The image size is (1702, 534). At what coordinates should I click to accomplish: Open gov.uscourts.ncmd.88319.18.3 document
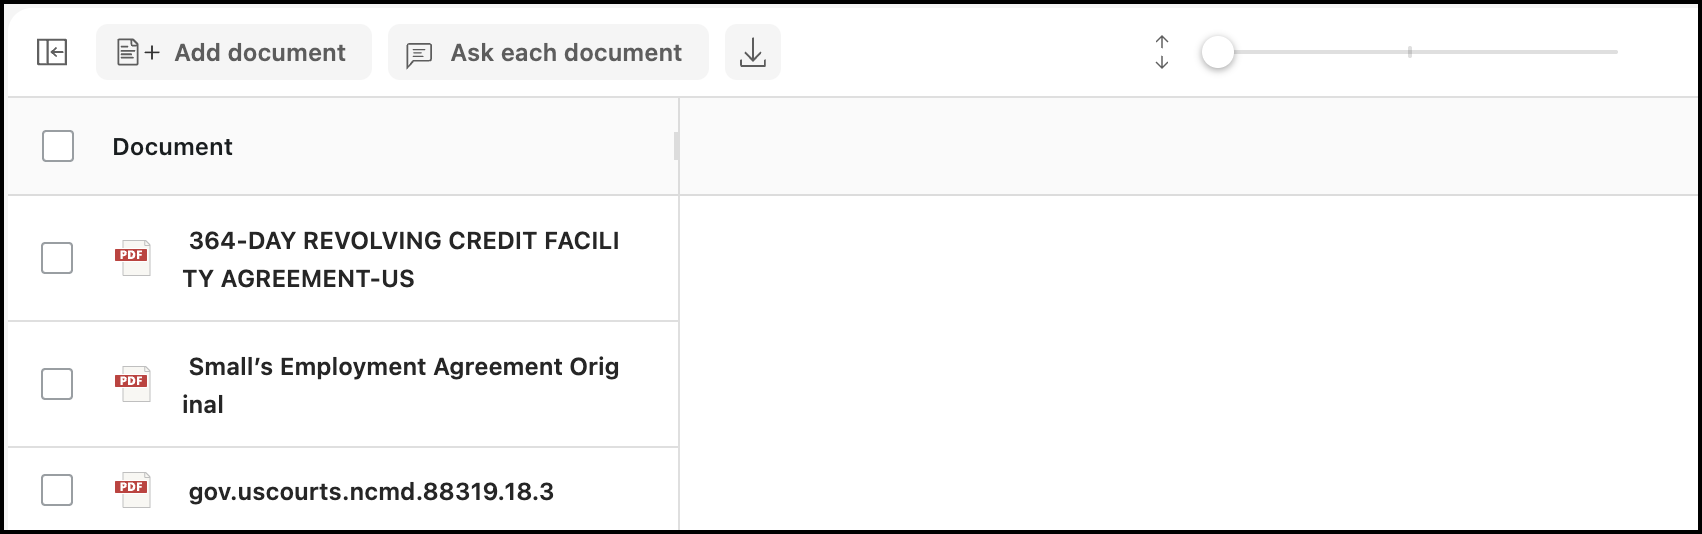click(371, 491)
